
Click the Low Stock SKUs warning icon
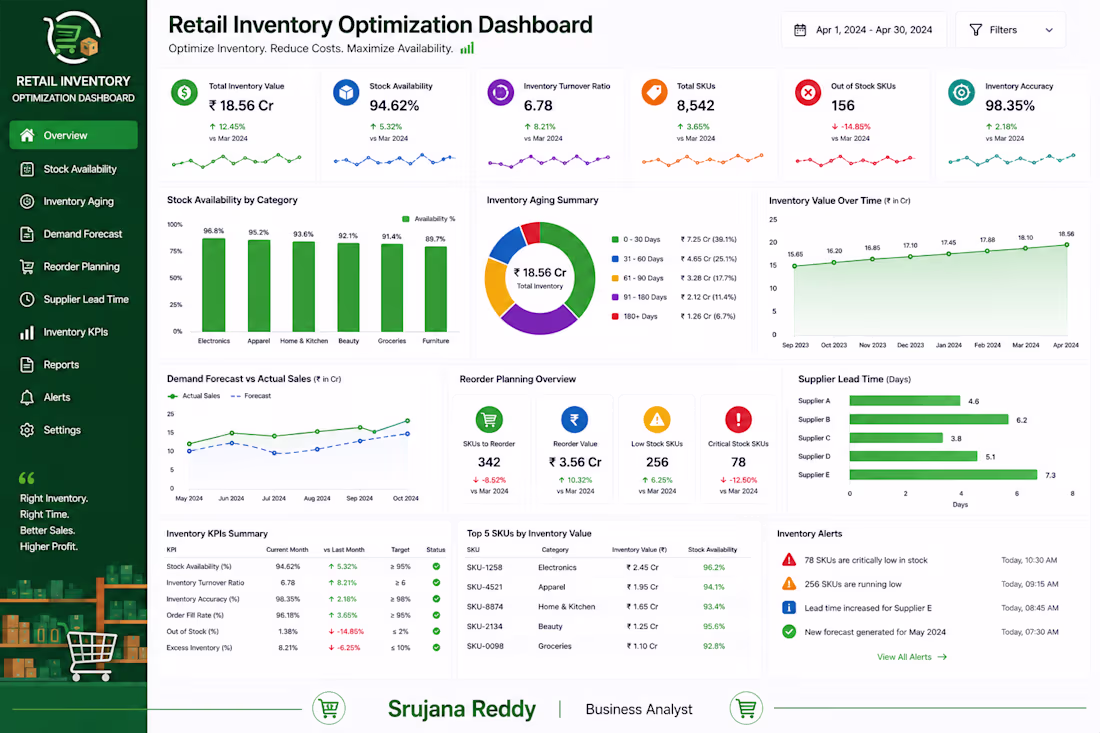click(x=657, y=420)
